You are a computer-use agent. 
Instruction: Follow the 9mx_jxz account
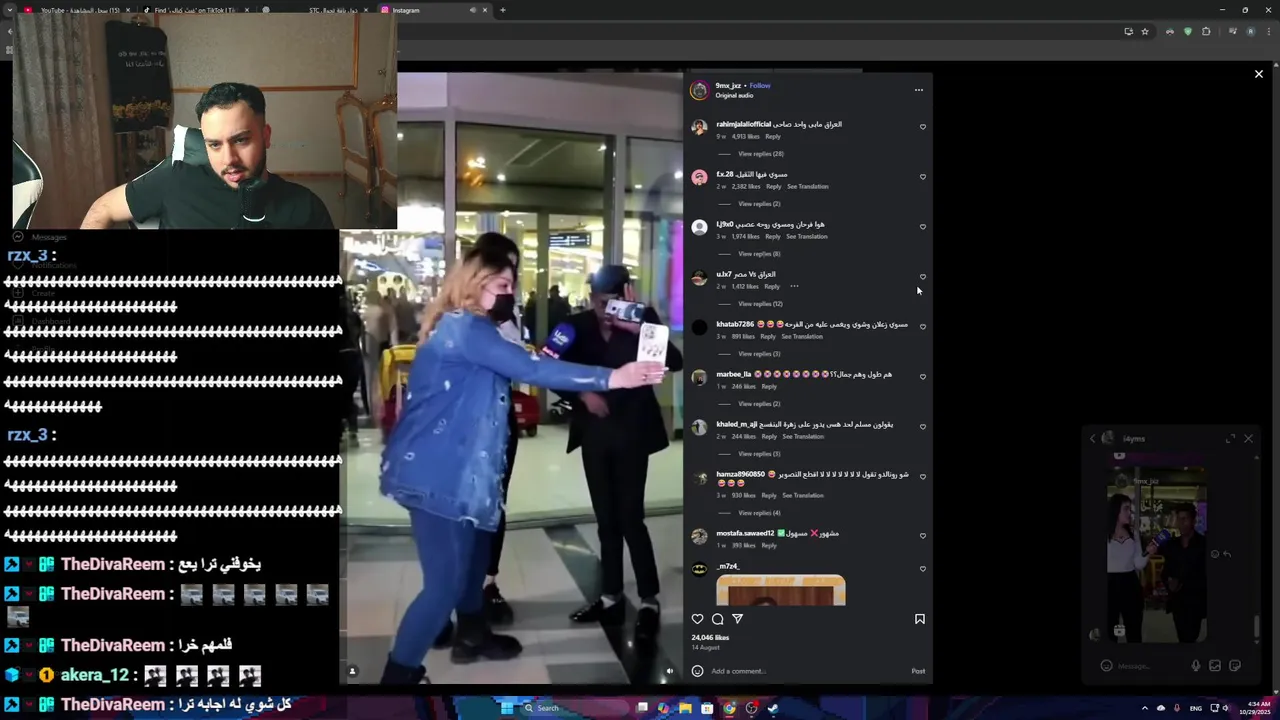click(760, 86)
